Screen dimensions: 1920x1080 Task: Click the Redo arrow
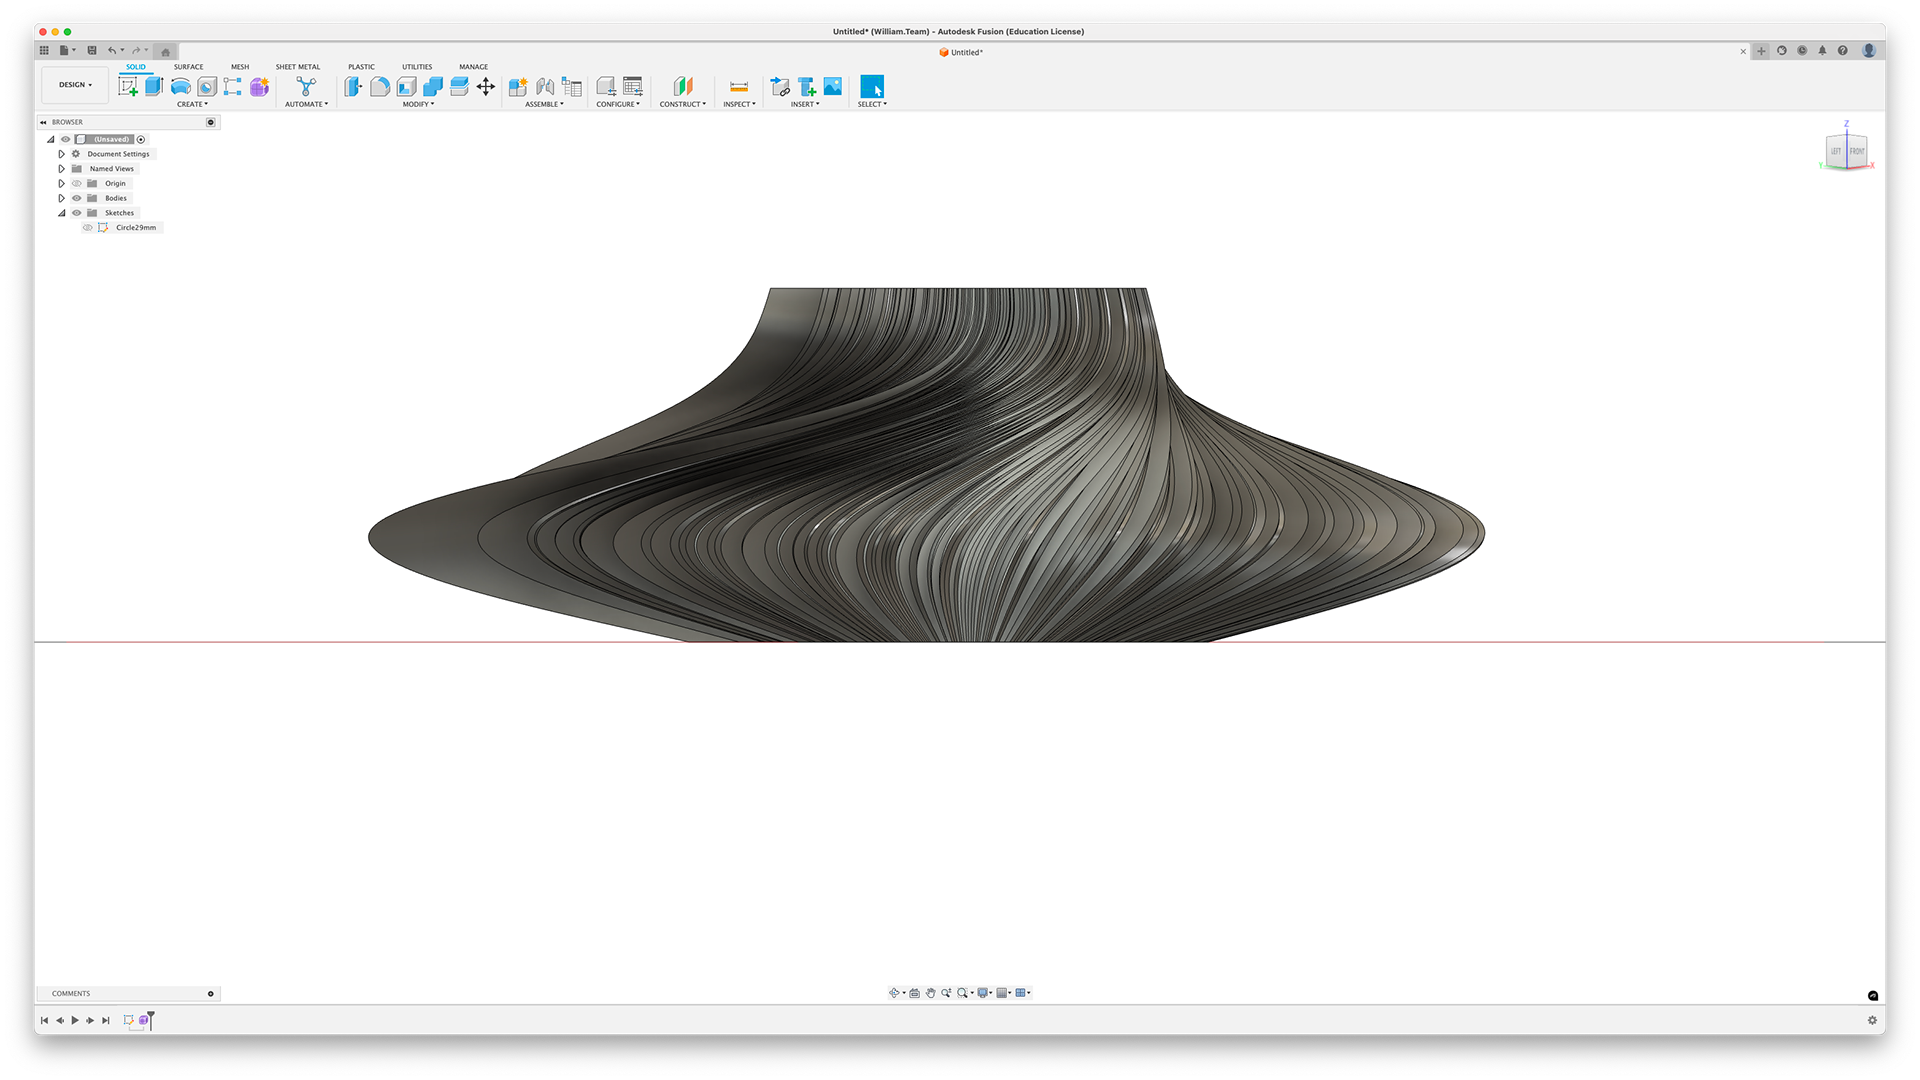coord(137,50)
